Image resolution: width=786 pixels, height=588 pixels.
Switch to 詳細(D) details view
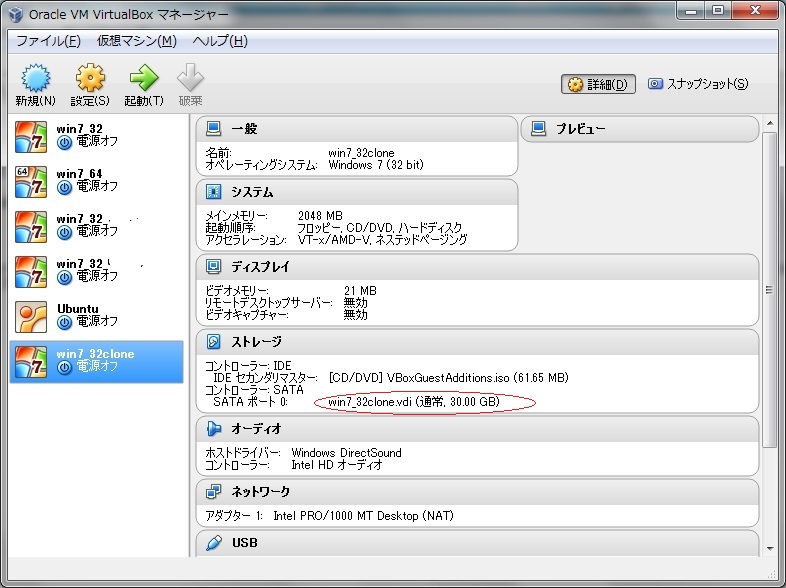(598, 84)
